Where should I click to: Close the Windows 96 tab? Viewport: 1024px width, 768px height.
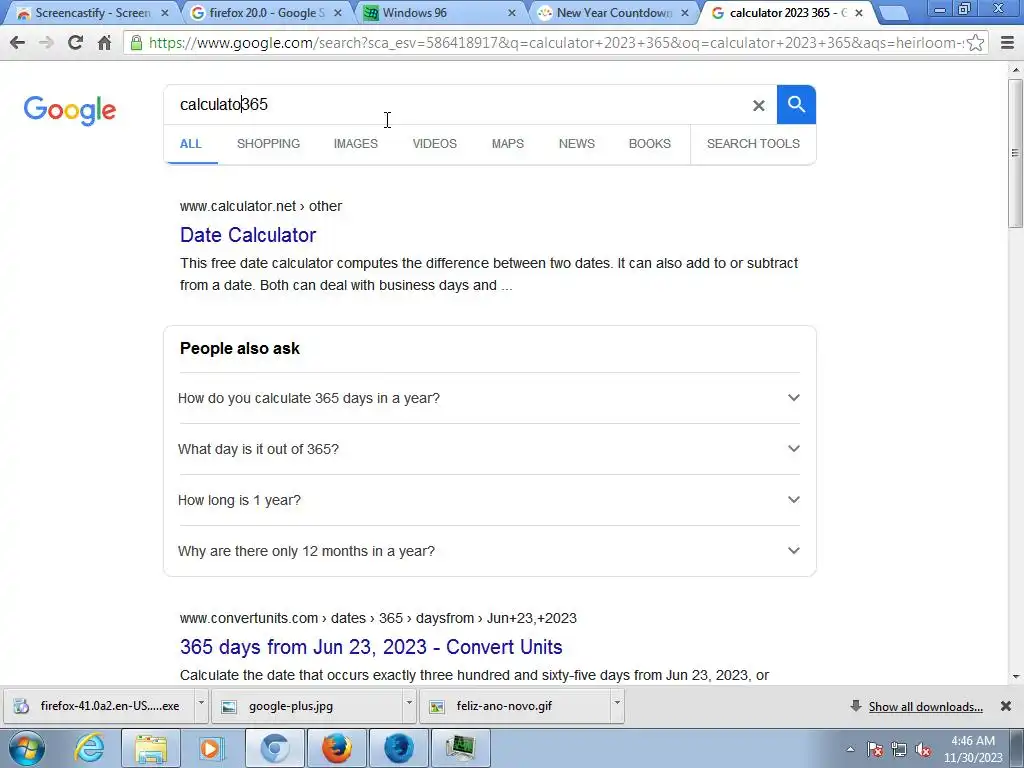tap(512, 12)
